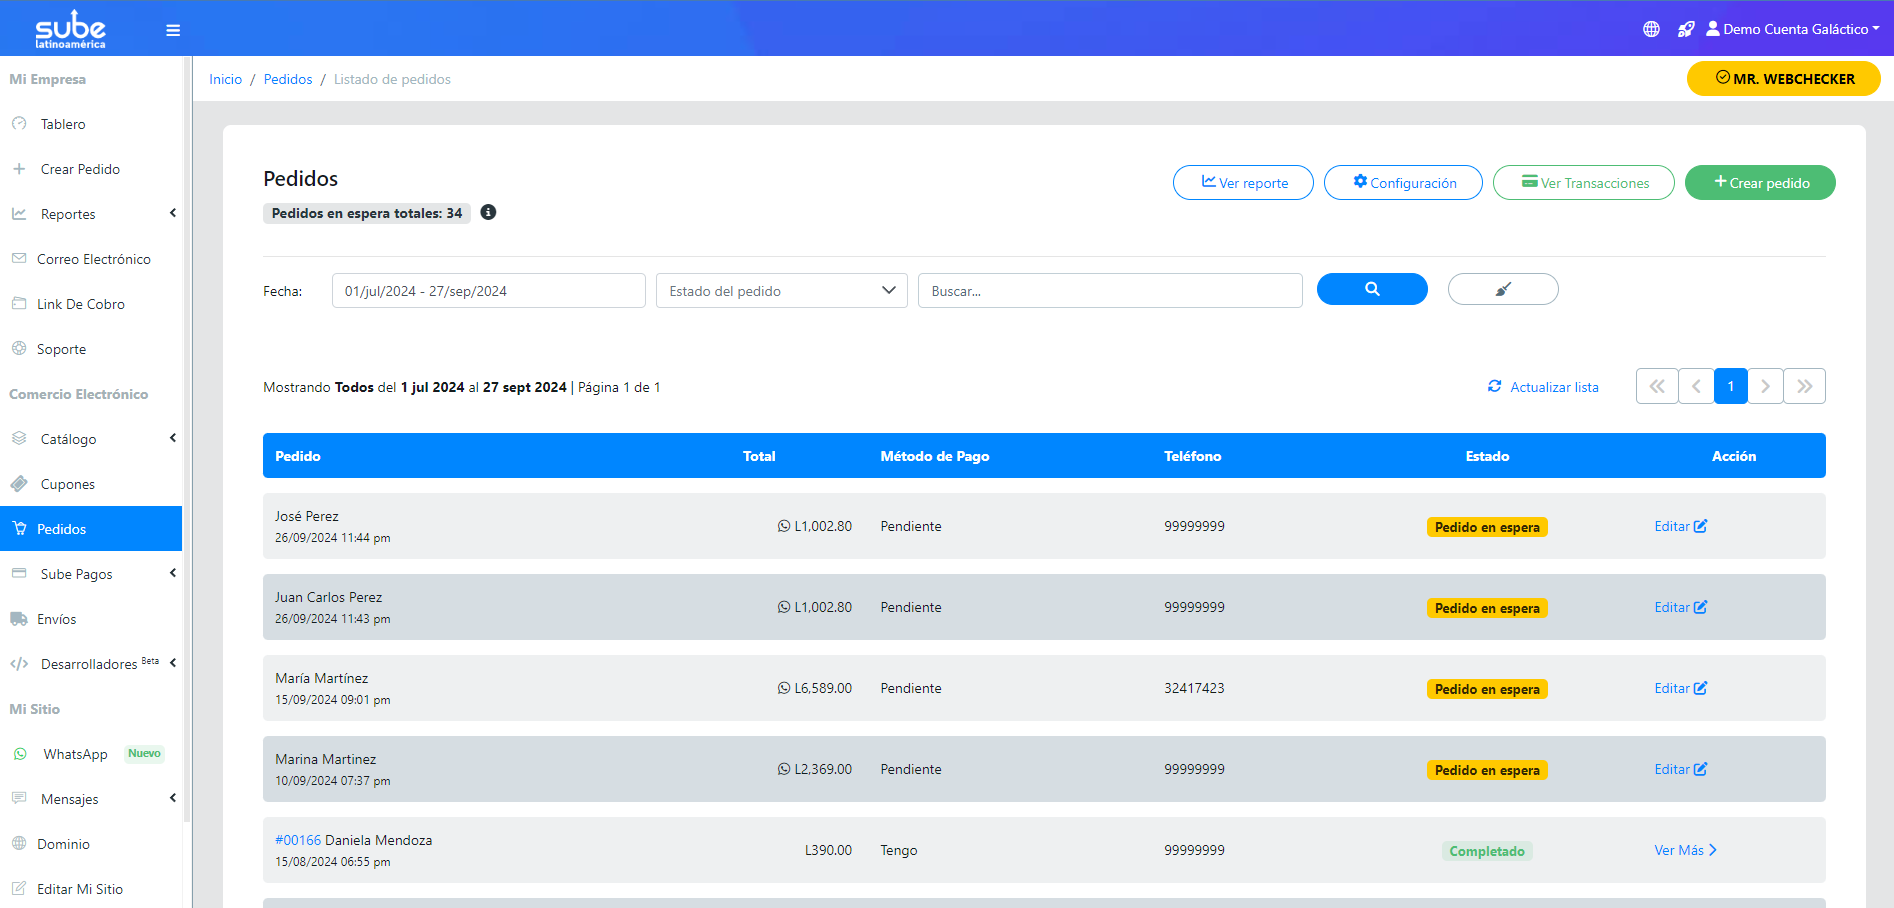This screenshot has width=1894, height=908.
Task: Expand Reportes sidebar submenu
Action: 91,214
